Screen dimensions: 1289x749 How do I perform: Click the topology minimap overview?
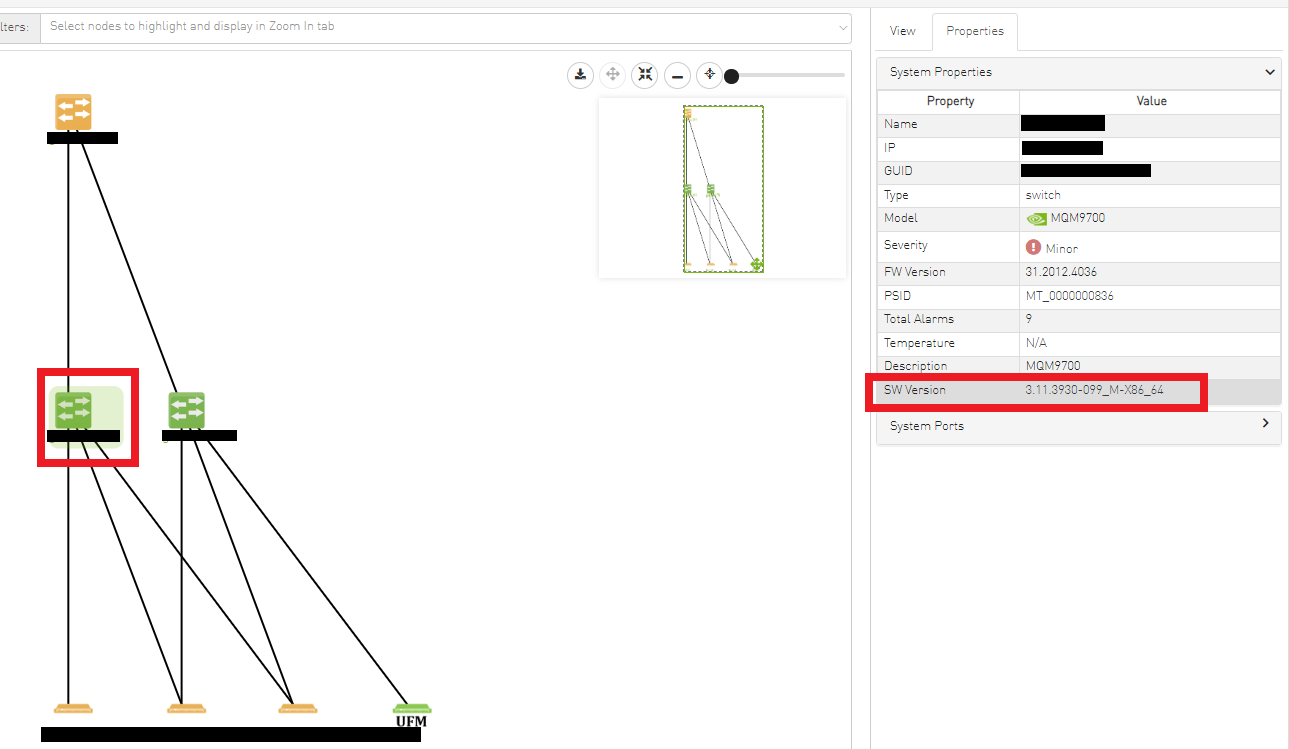(x=722, y=188)
